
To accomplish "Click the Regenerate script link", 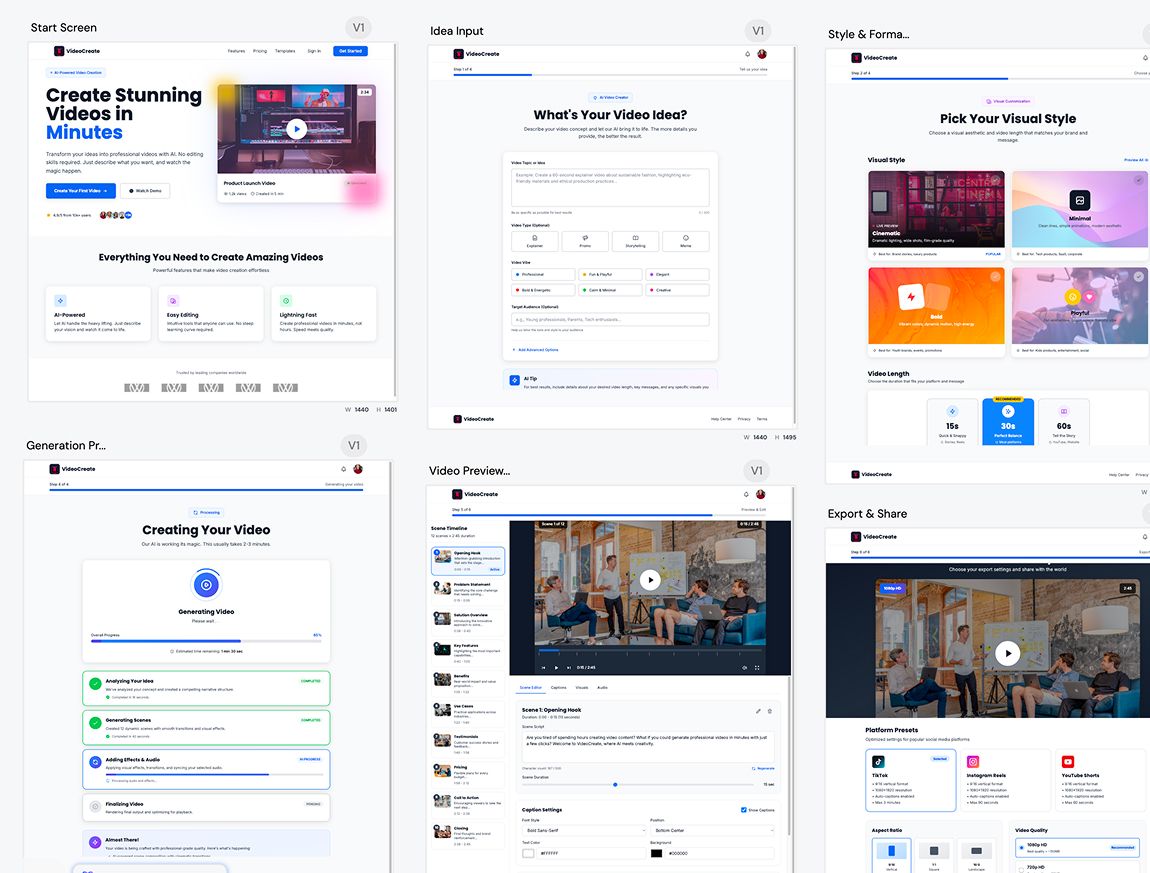I will coord(763,768).
